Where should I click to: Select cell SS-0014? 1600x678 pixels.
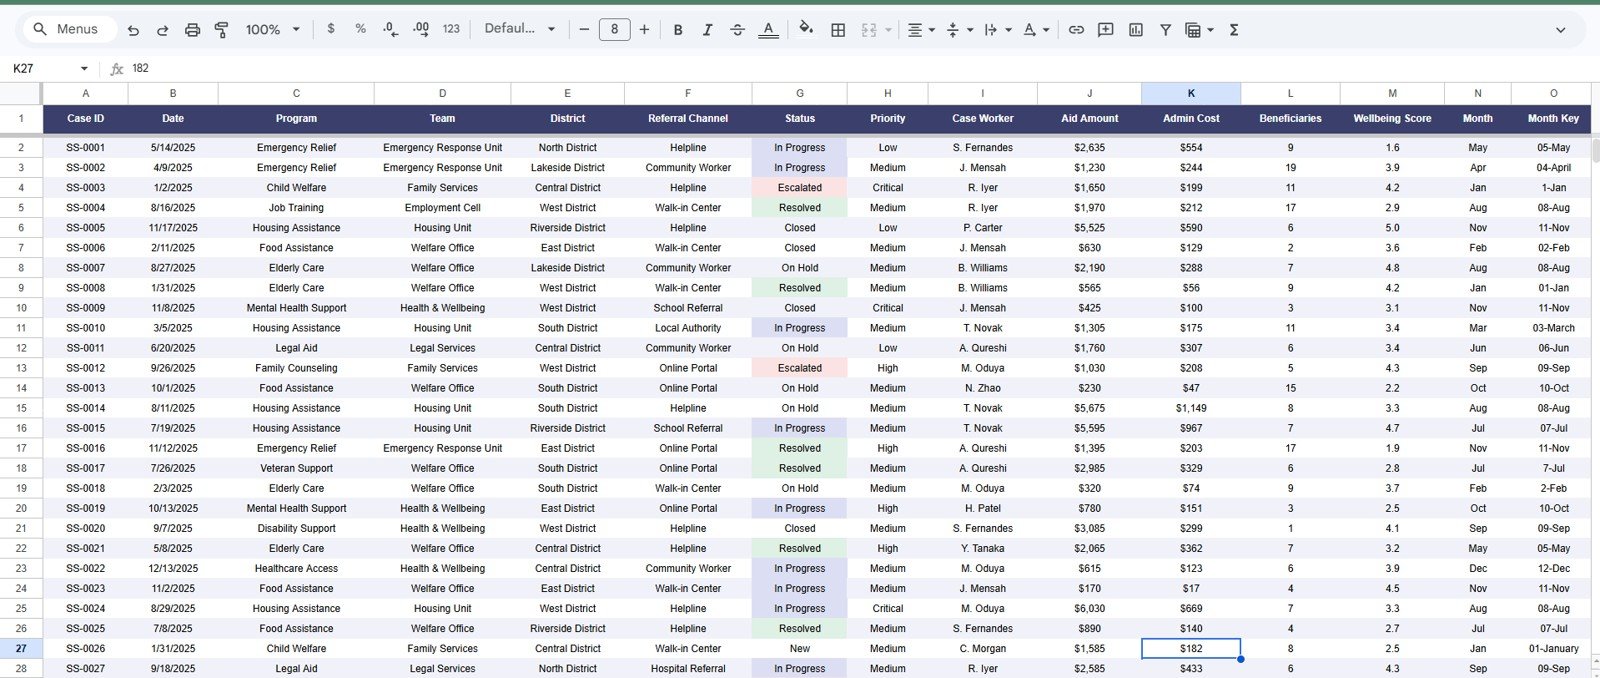pos(86,408)
